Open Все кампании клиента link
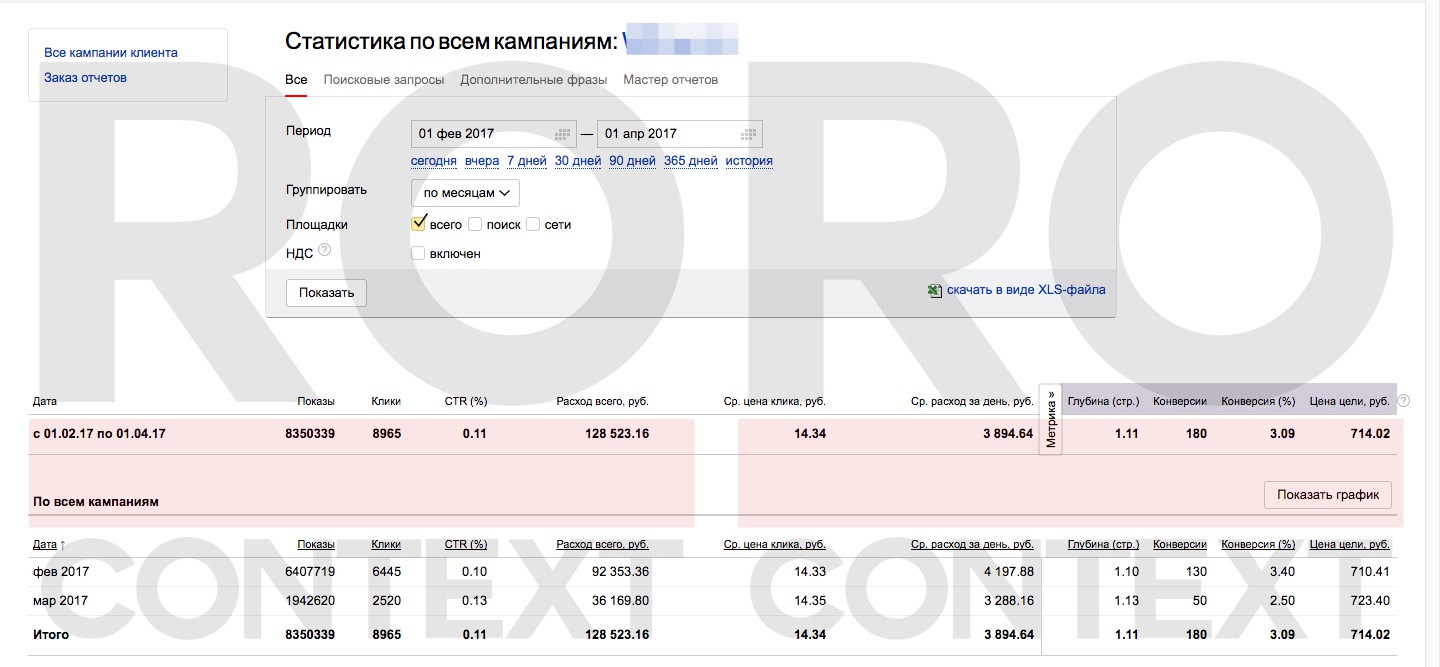This screenshot has width=1440, height=667. tap(111, 53)
